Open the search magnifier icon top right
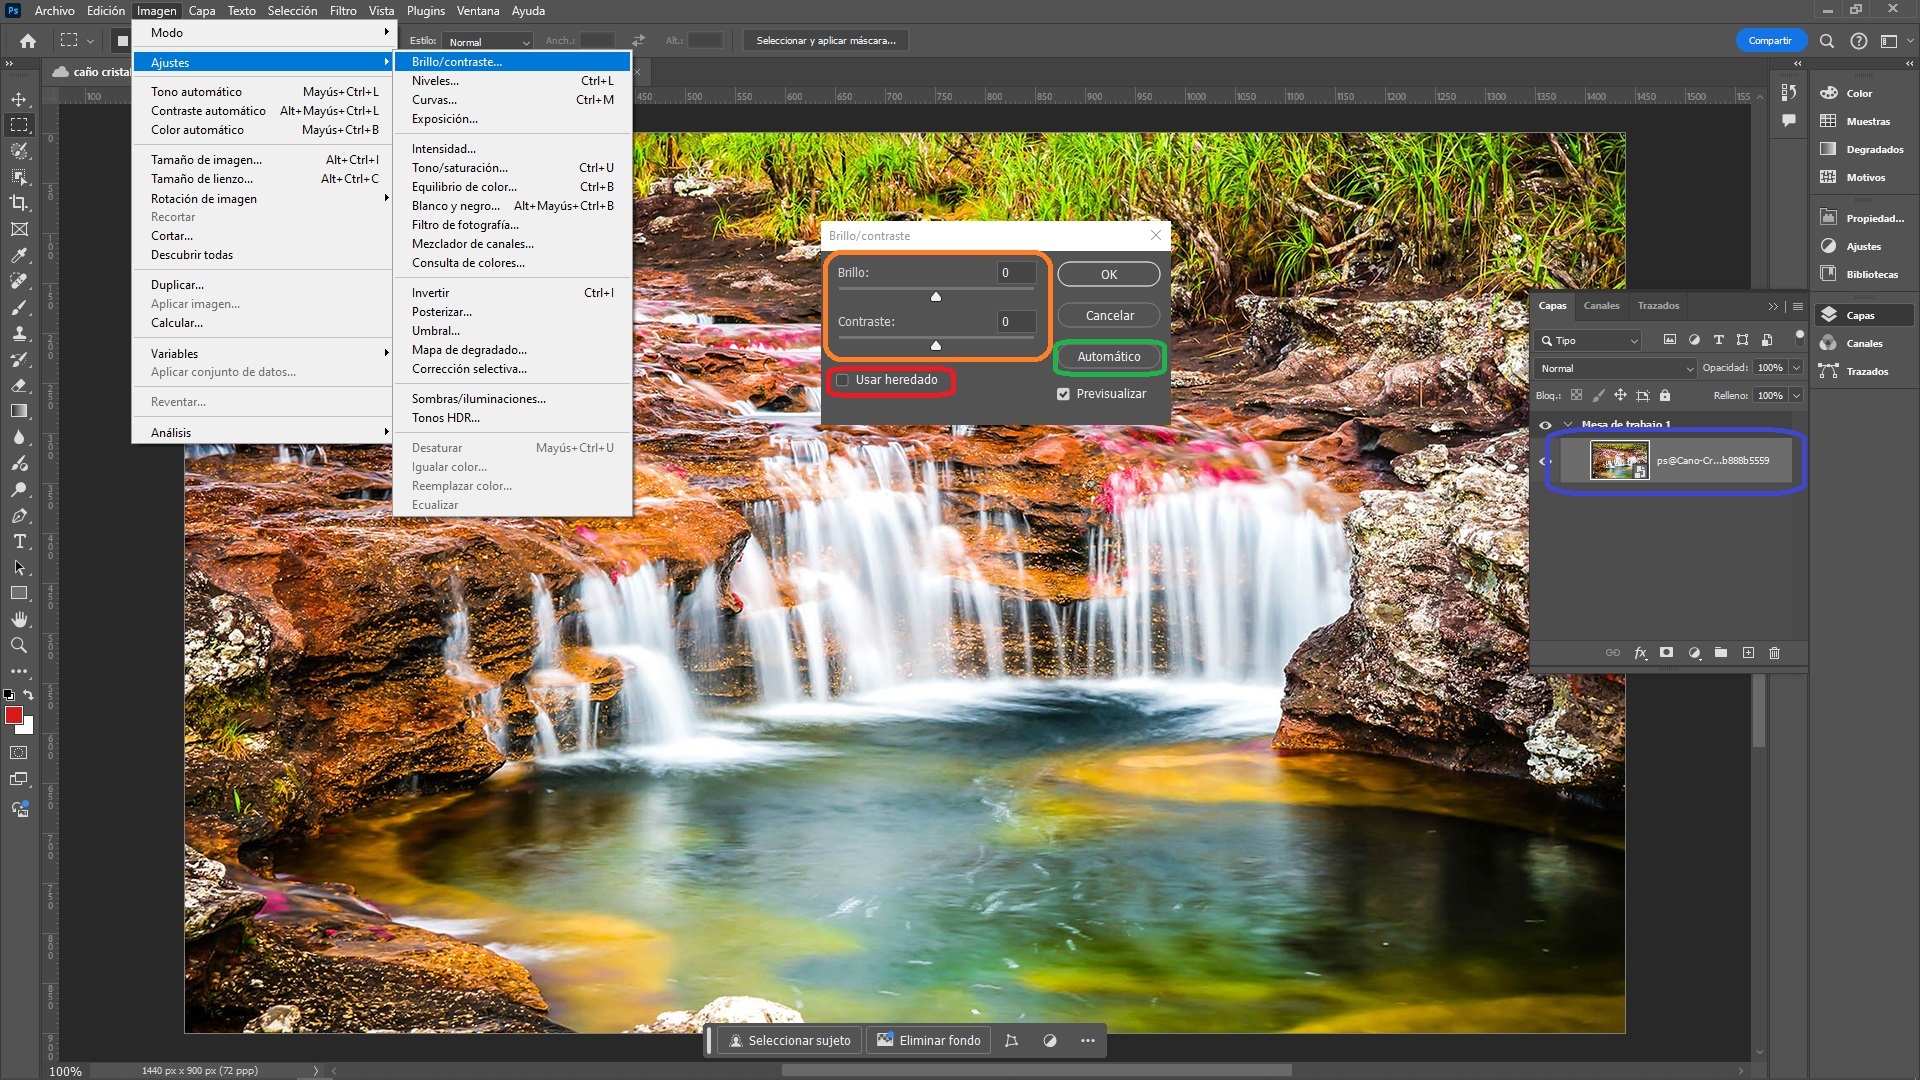1920x1080 pixels. pos(1827,41)
